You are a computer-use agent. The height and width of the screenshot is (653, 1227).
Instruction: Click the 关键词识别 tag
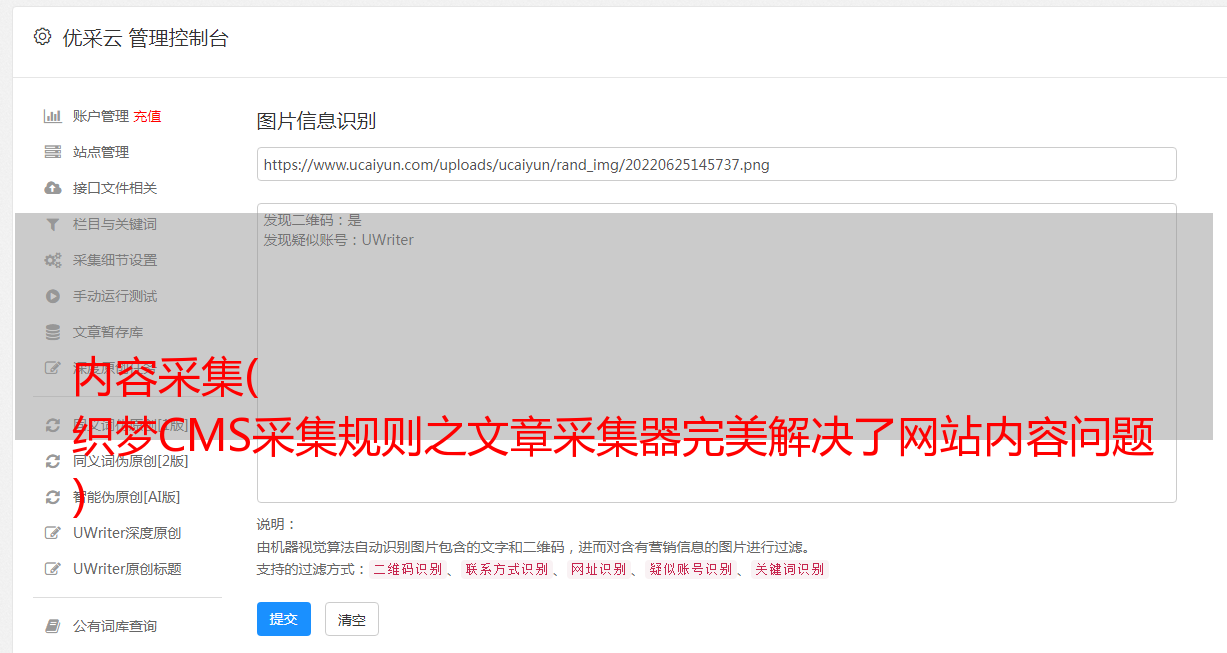(790, 569)
